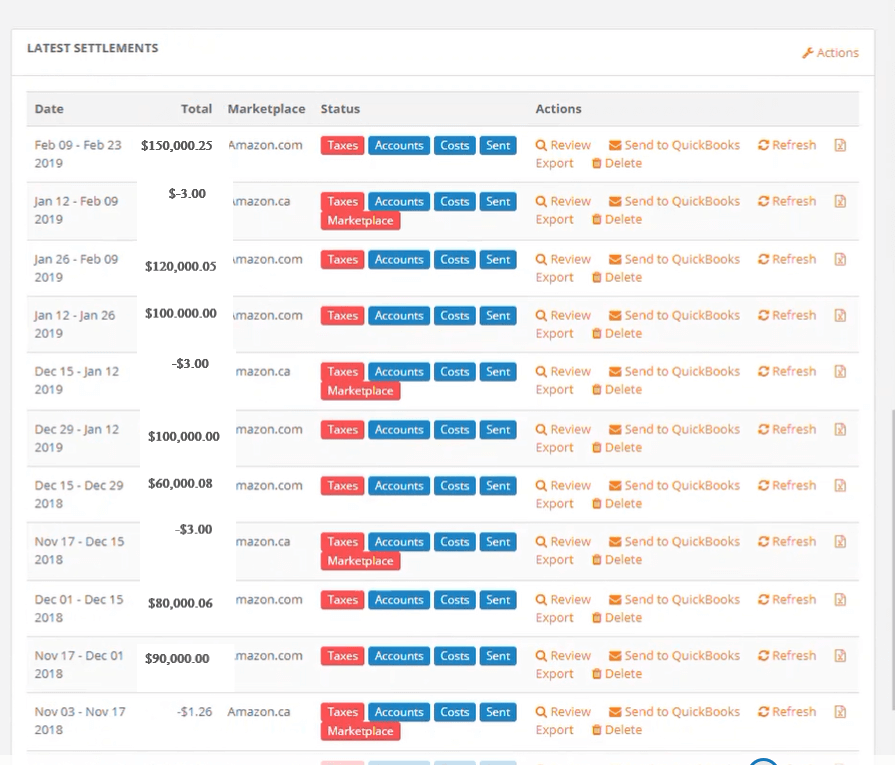The height and width of the screenshot is (765, 895).
Task: Delete the Nov 03 - Nov 17 settlement
Action: point(617,730)
